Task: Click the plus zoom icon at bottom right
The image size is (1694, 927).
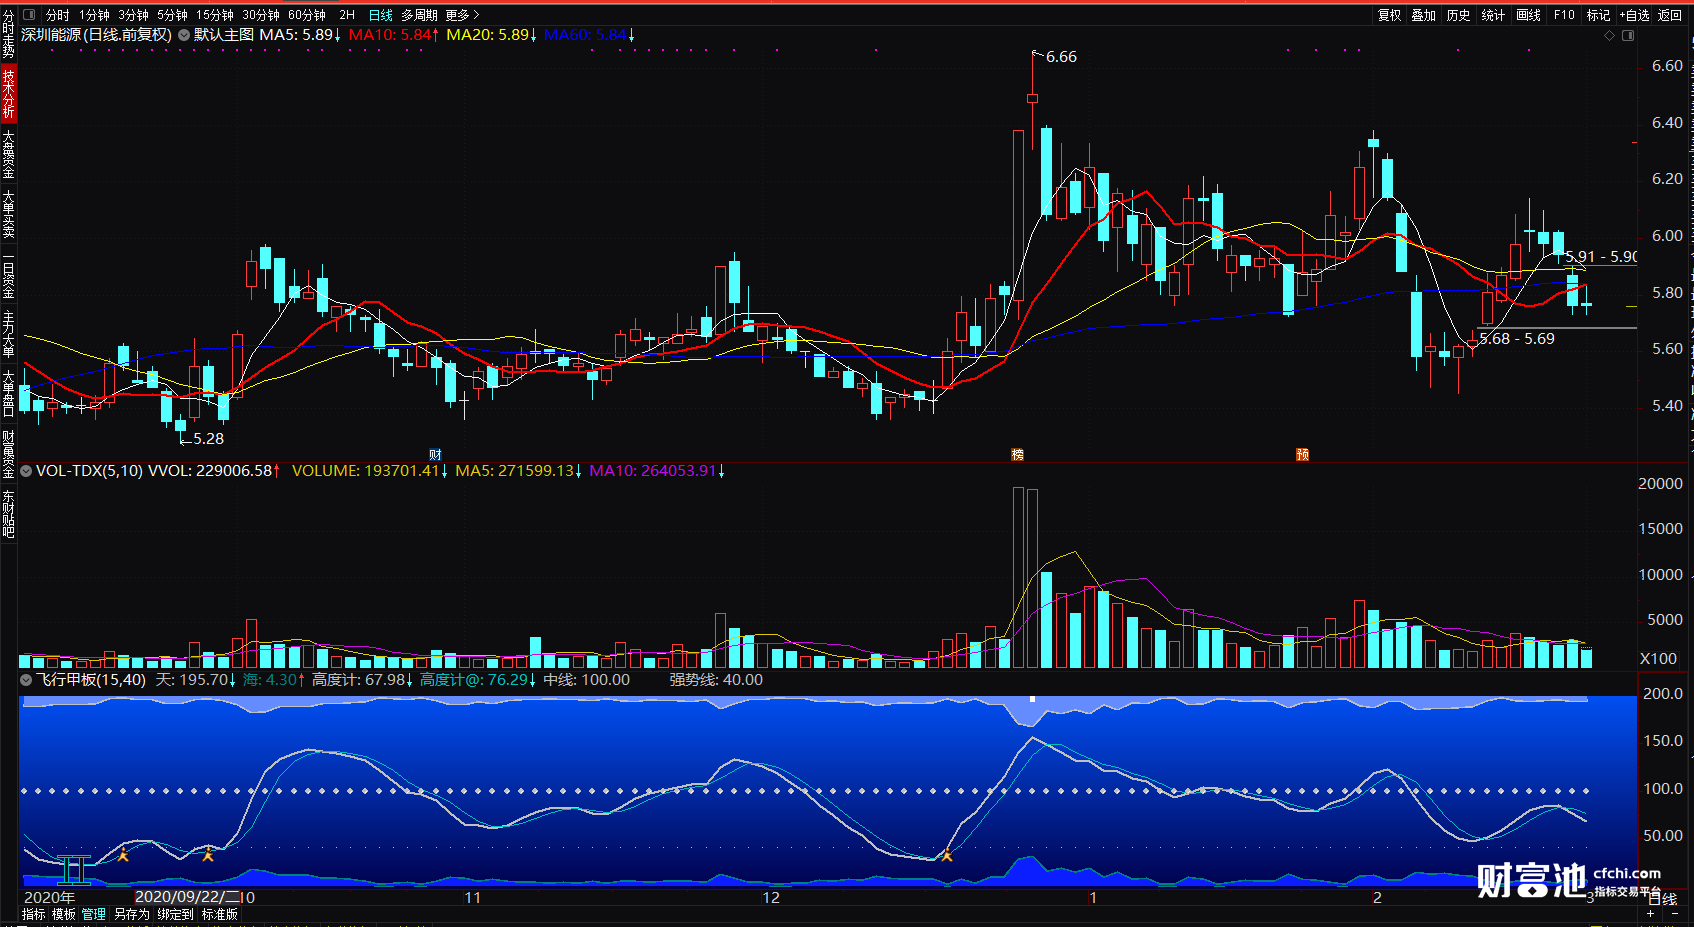Action: pos(1651,914)
